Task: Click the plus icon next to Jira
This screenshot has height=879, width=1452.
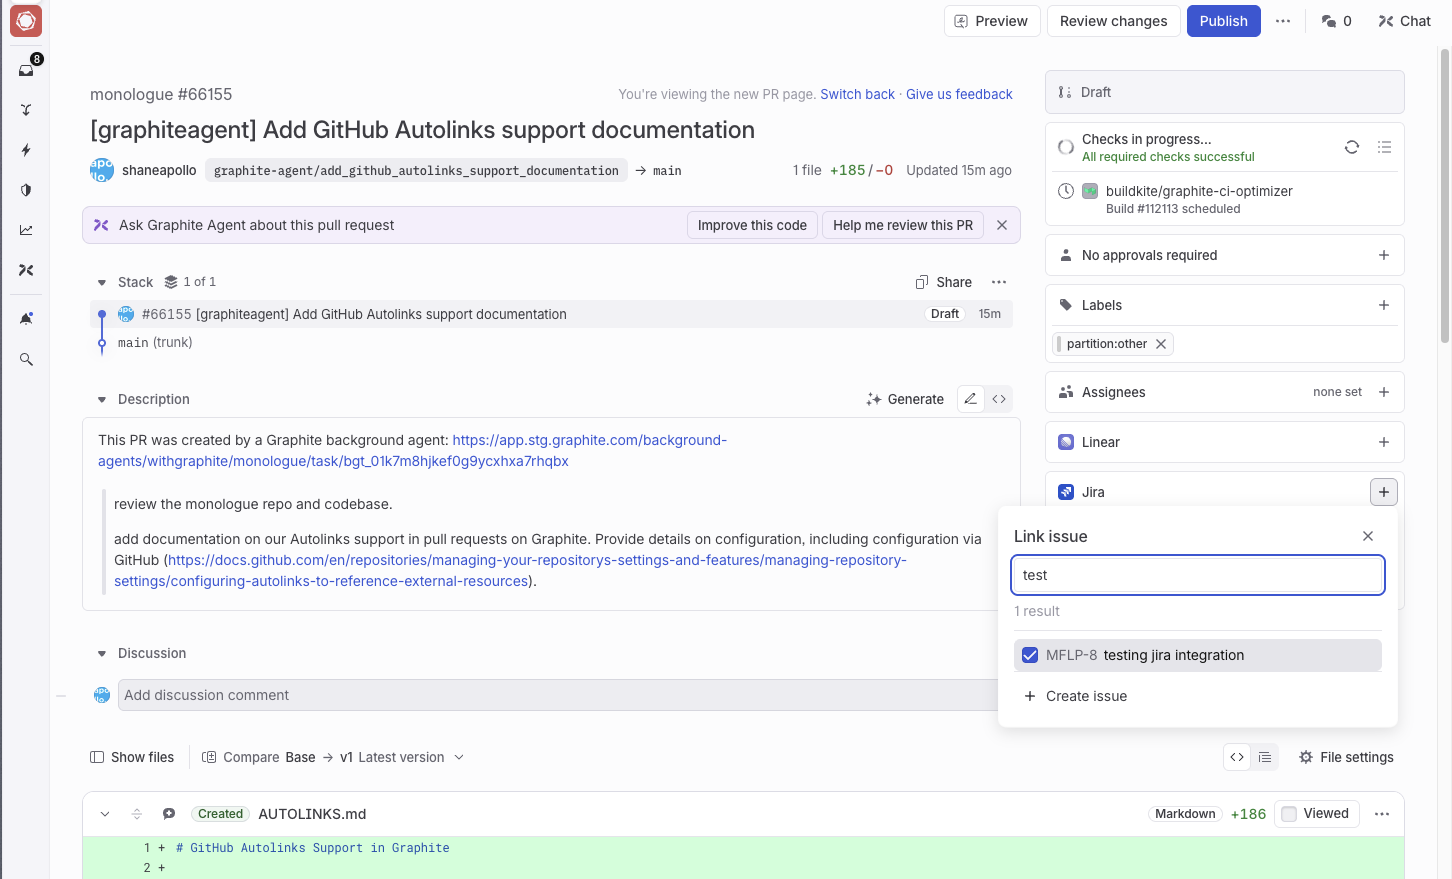Action: [1383, 492]
